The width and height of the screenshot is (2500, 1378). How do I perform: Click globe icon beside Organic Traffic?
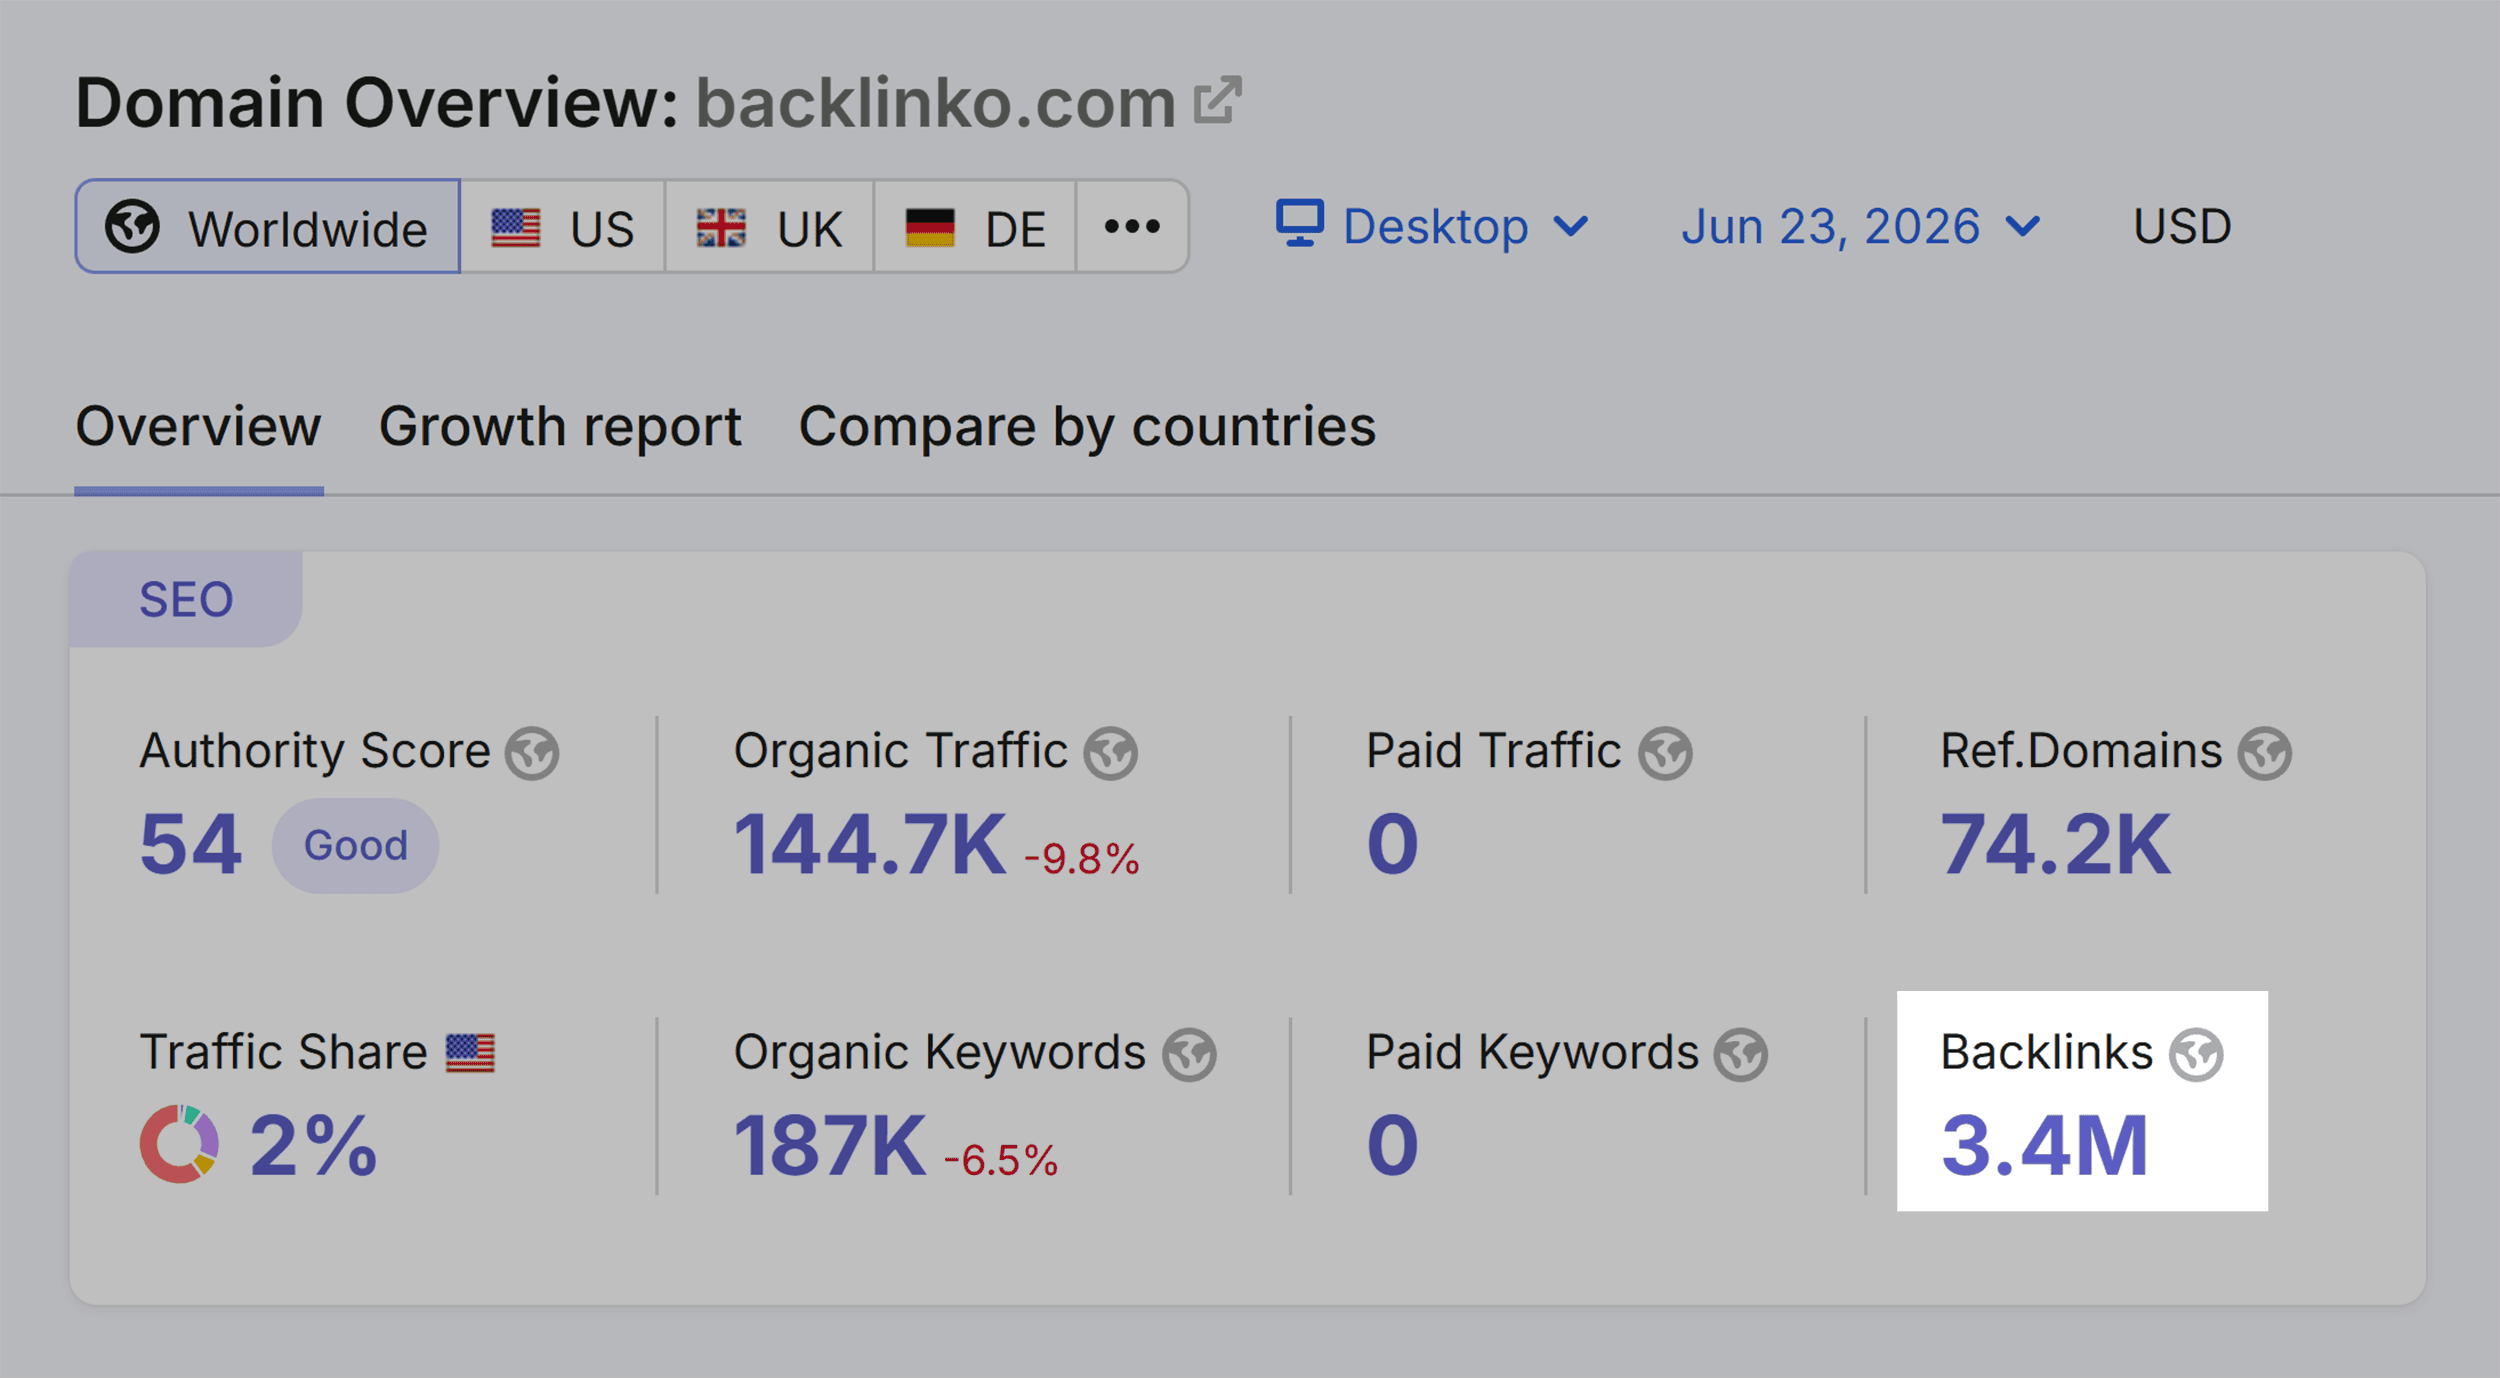coord(1111,753)
